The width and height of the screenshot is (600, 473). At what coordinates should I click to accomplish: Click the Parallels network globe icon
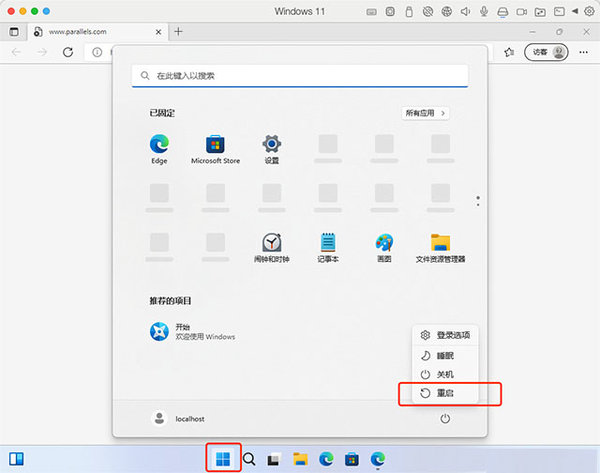coord(447,12)
